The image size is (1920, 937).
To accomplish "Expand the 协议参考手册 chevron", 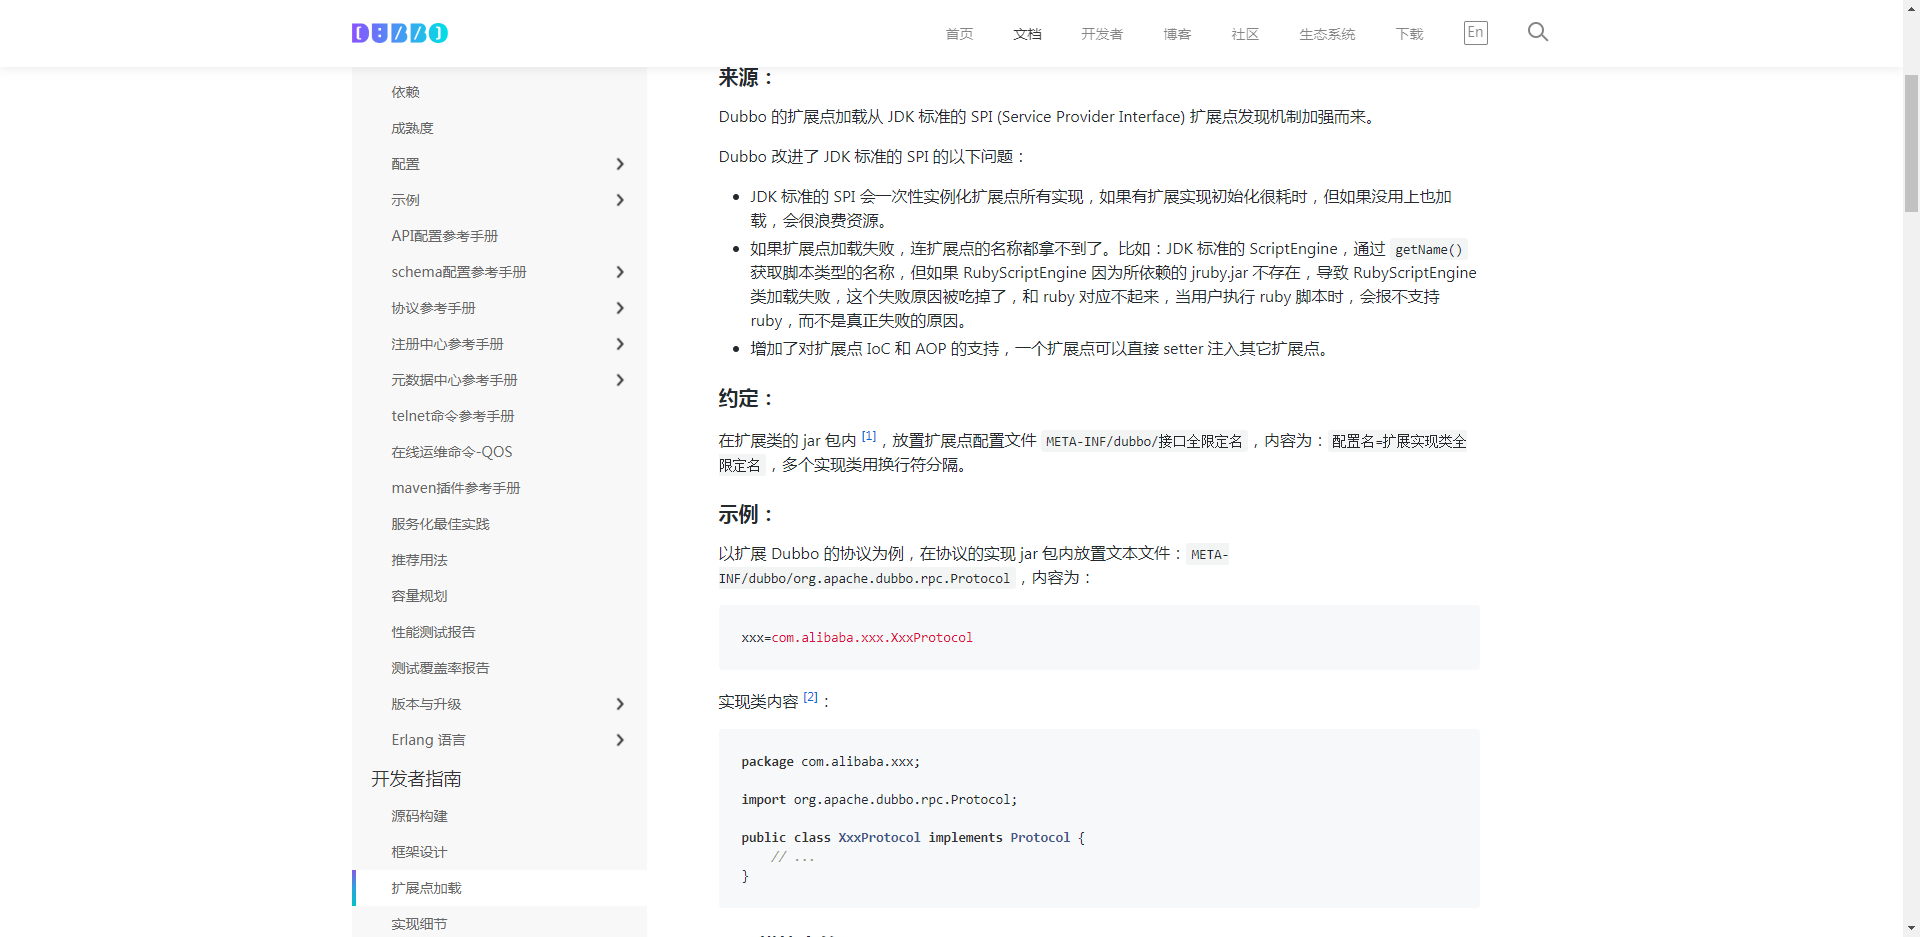I will pyautogui.click(x=620, y=308).
